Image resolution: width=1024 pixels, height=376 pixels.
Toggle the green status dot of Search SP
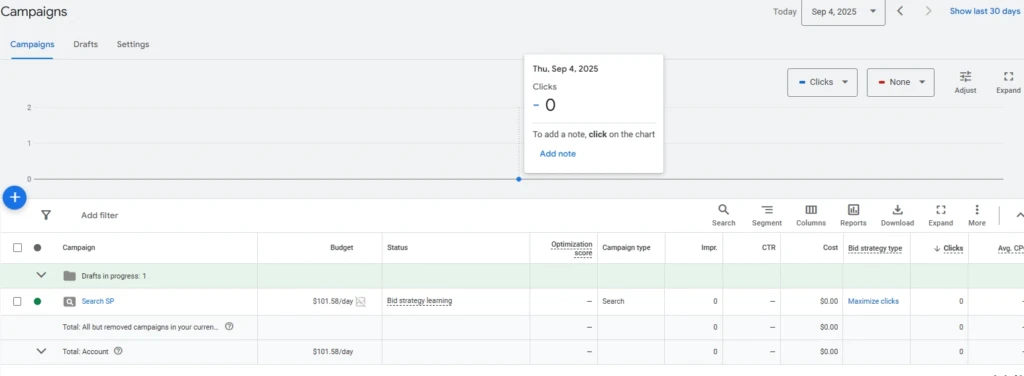click(37, 301)
